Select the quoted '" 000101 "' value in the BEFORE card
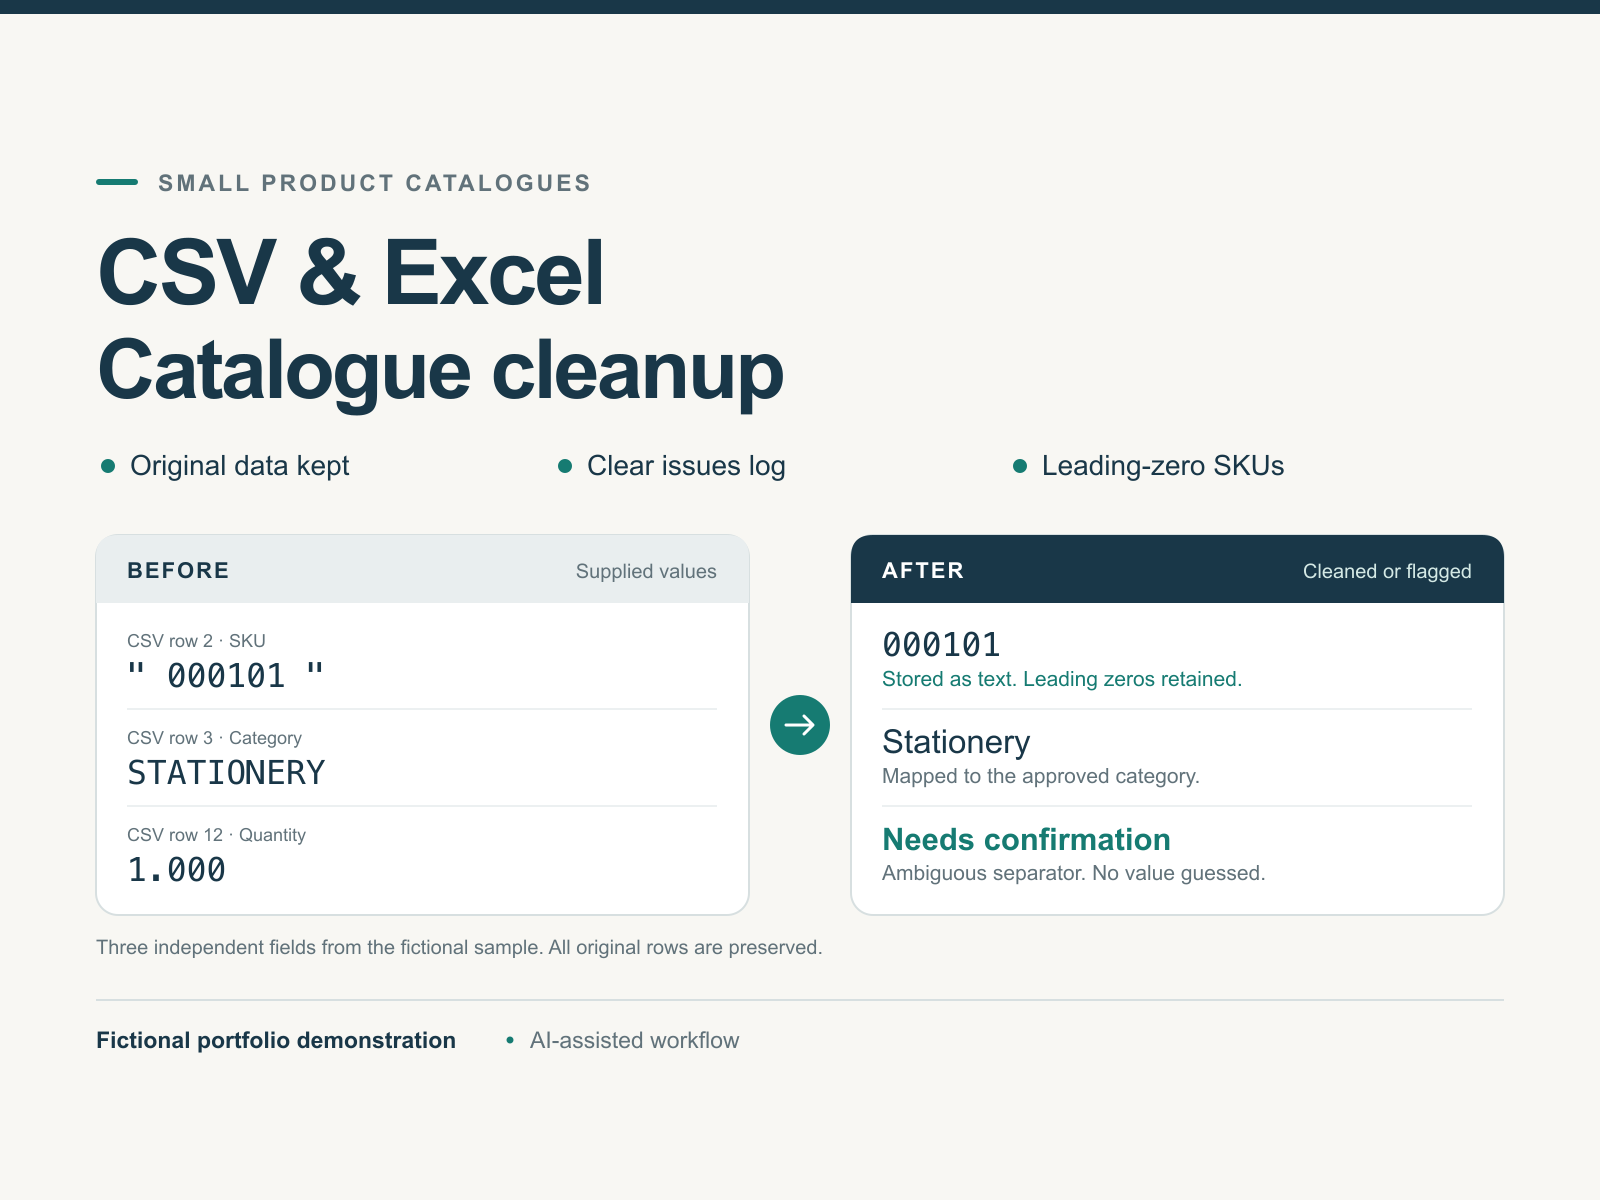Image resolution: width=1600 pixels, height=1200 pixels. 226,676
